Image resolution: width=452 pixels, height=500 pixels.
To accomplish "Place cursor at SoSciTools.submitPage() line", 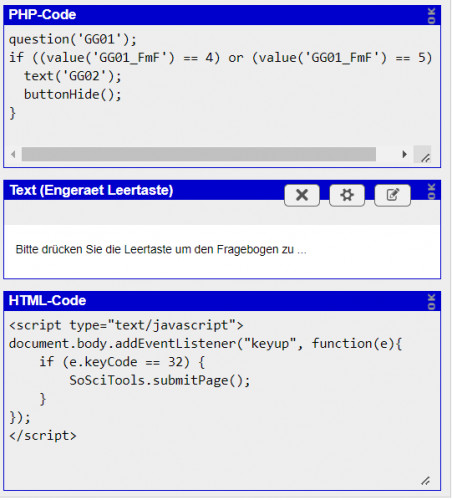I will coord(160,380).
